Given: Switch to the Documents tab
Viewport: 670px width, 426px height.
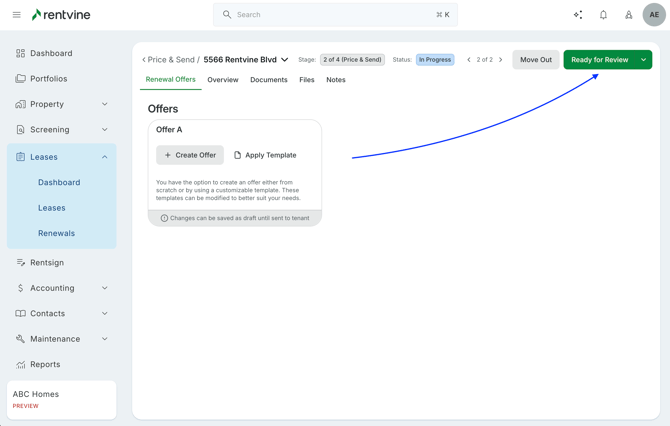Looking at the screenshot, I should (x=268, y=80).
